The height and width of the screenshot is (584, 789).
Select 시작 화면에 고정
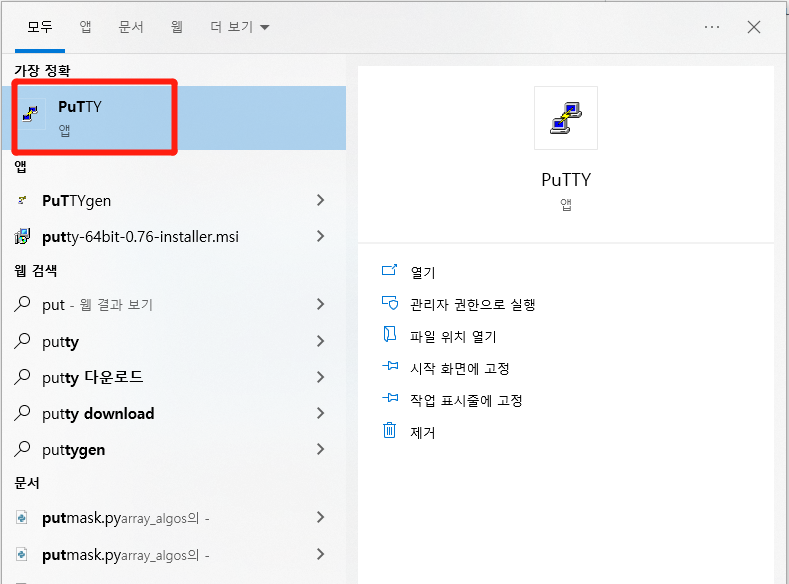[x=459, y=368]
